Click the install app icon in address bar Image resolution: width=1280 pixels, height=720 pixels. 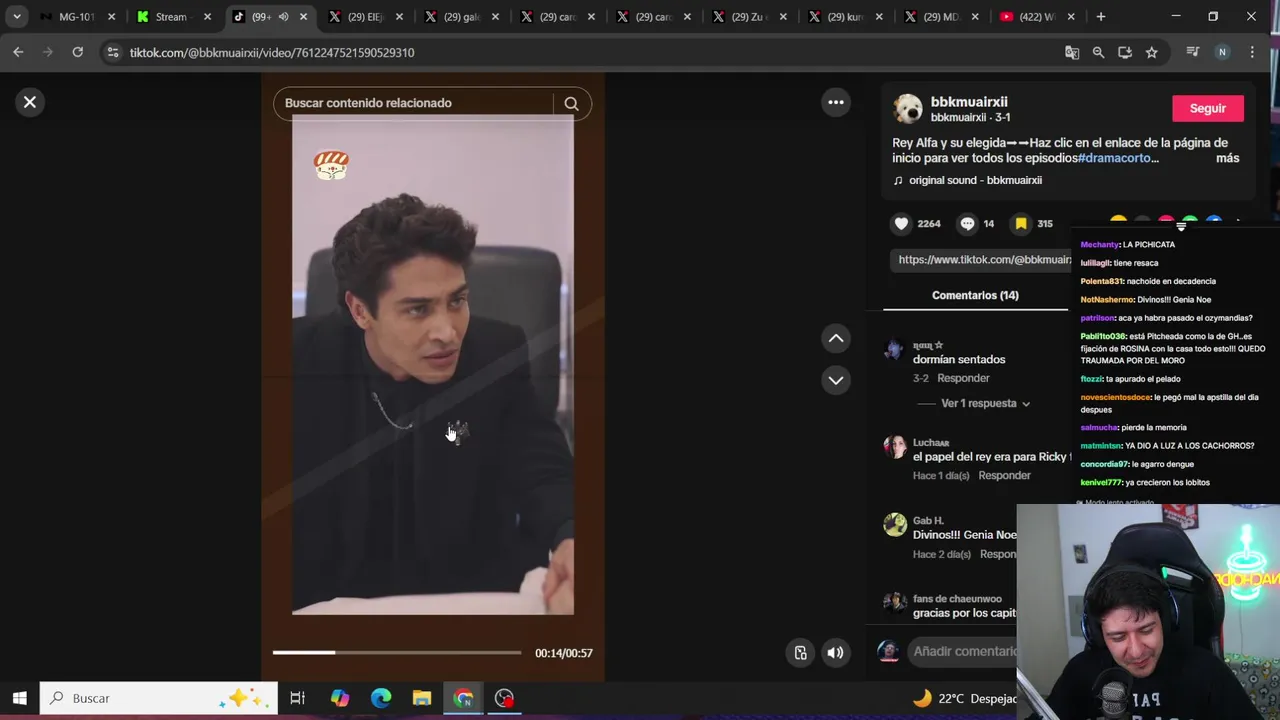(1125, 52)
